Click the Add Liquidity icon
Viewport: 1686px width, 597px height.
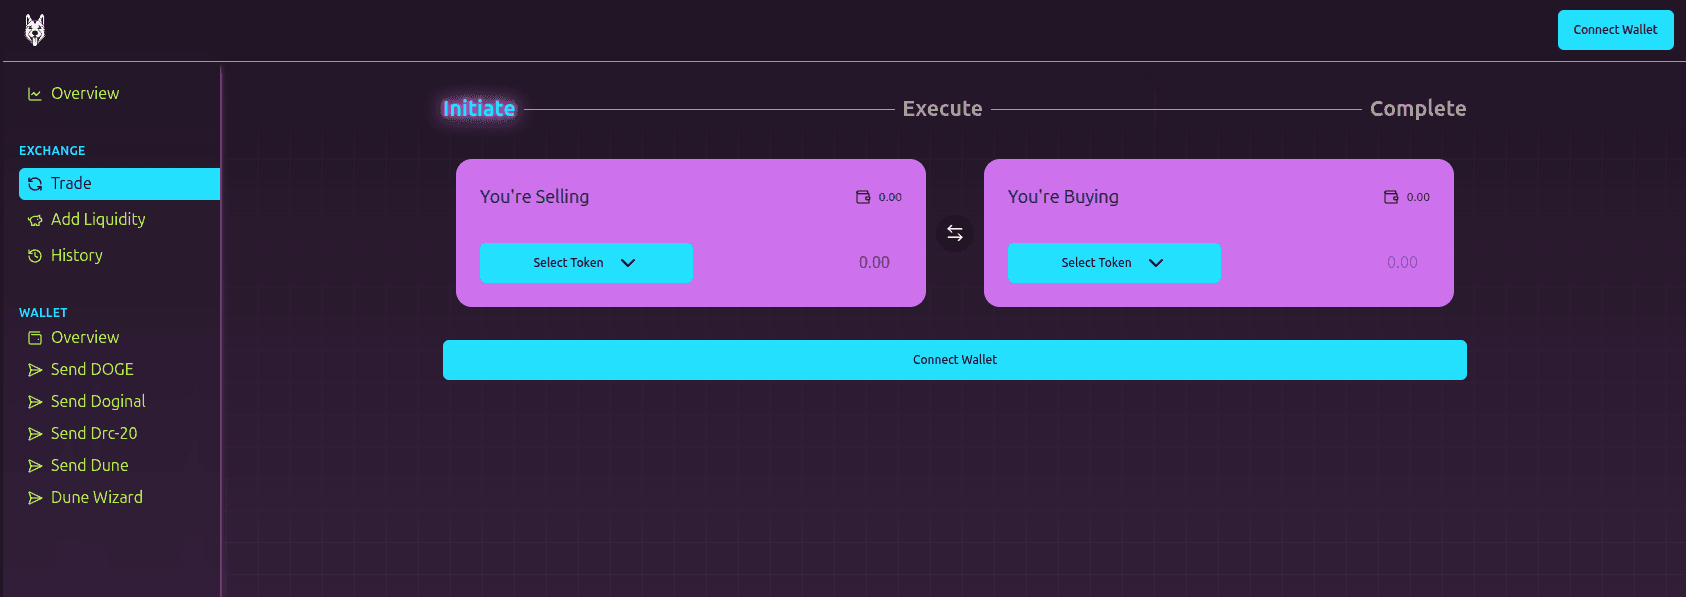coord(34,219)
